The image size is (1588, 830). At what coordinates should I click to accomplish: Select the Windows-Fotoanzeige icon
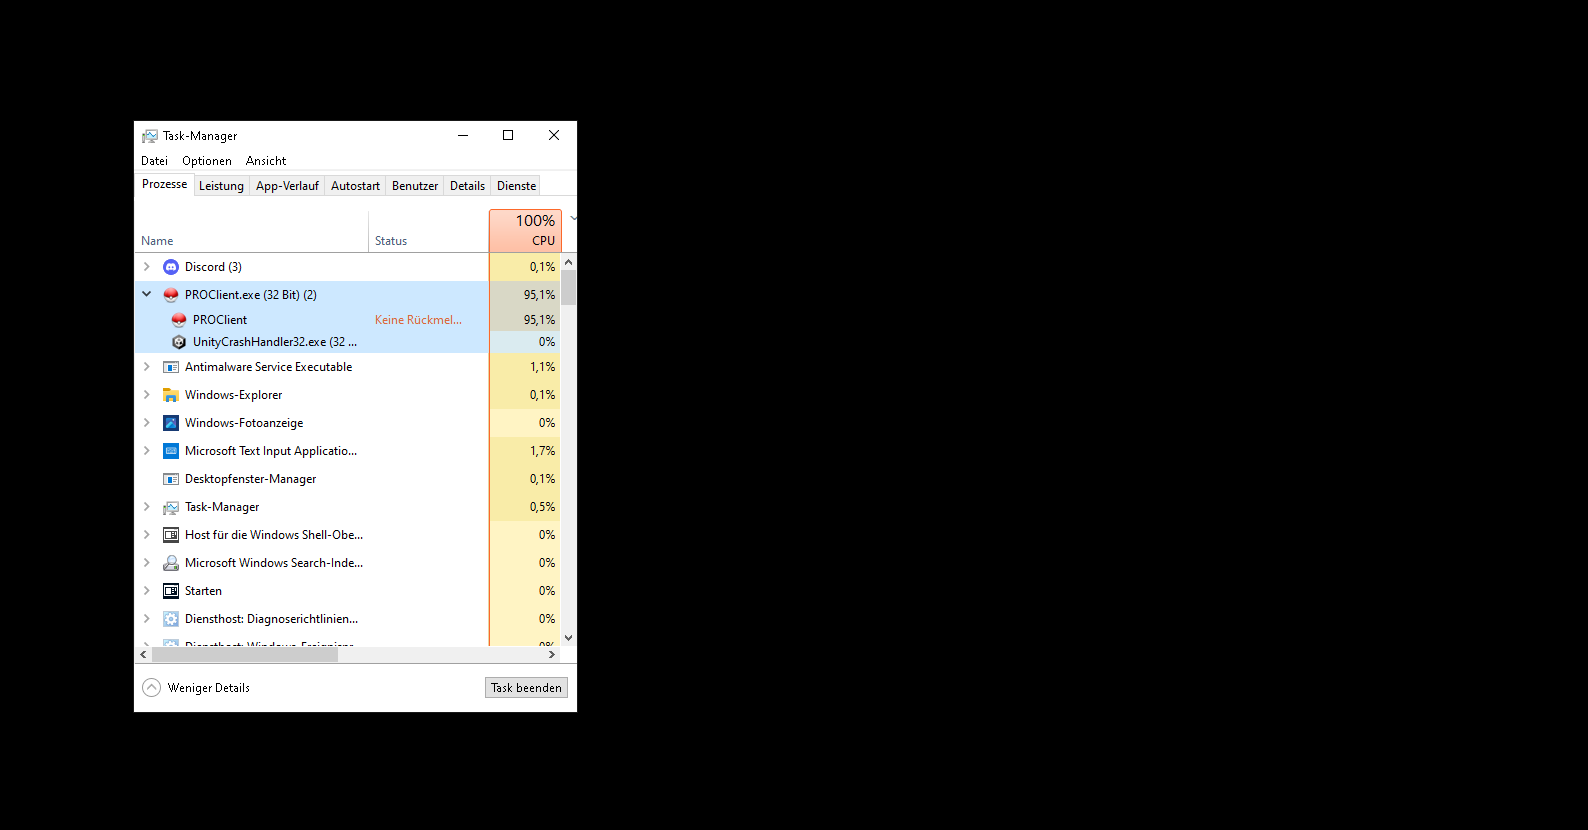[x=171, y=423]
